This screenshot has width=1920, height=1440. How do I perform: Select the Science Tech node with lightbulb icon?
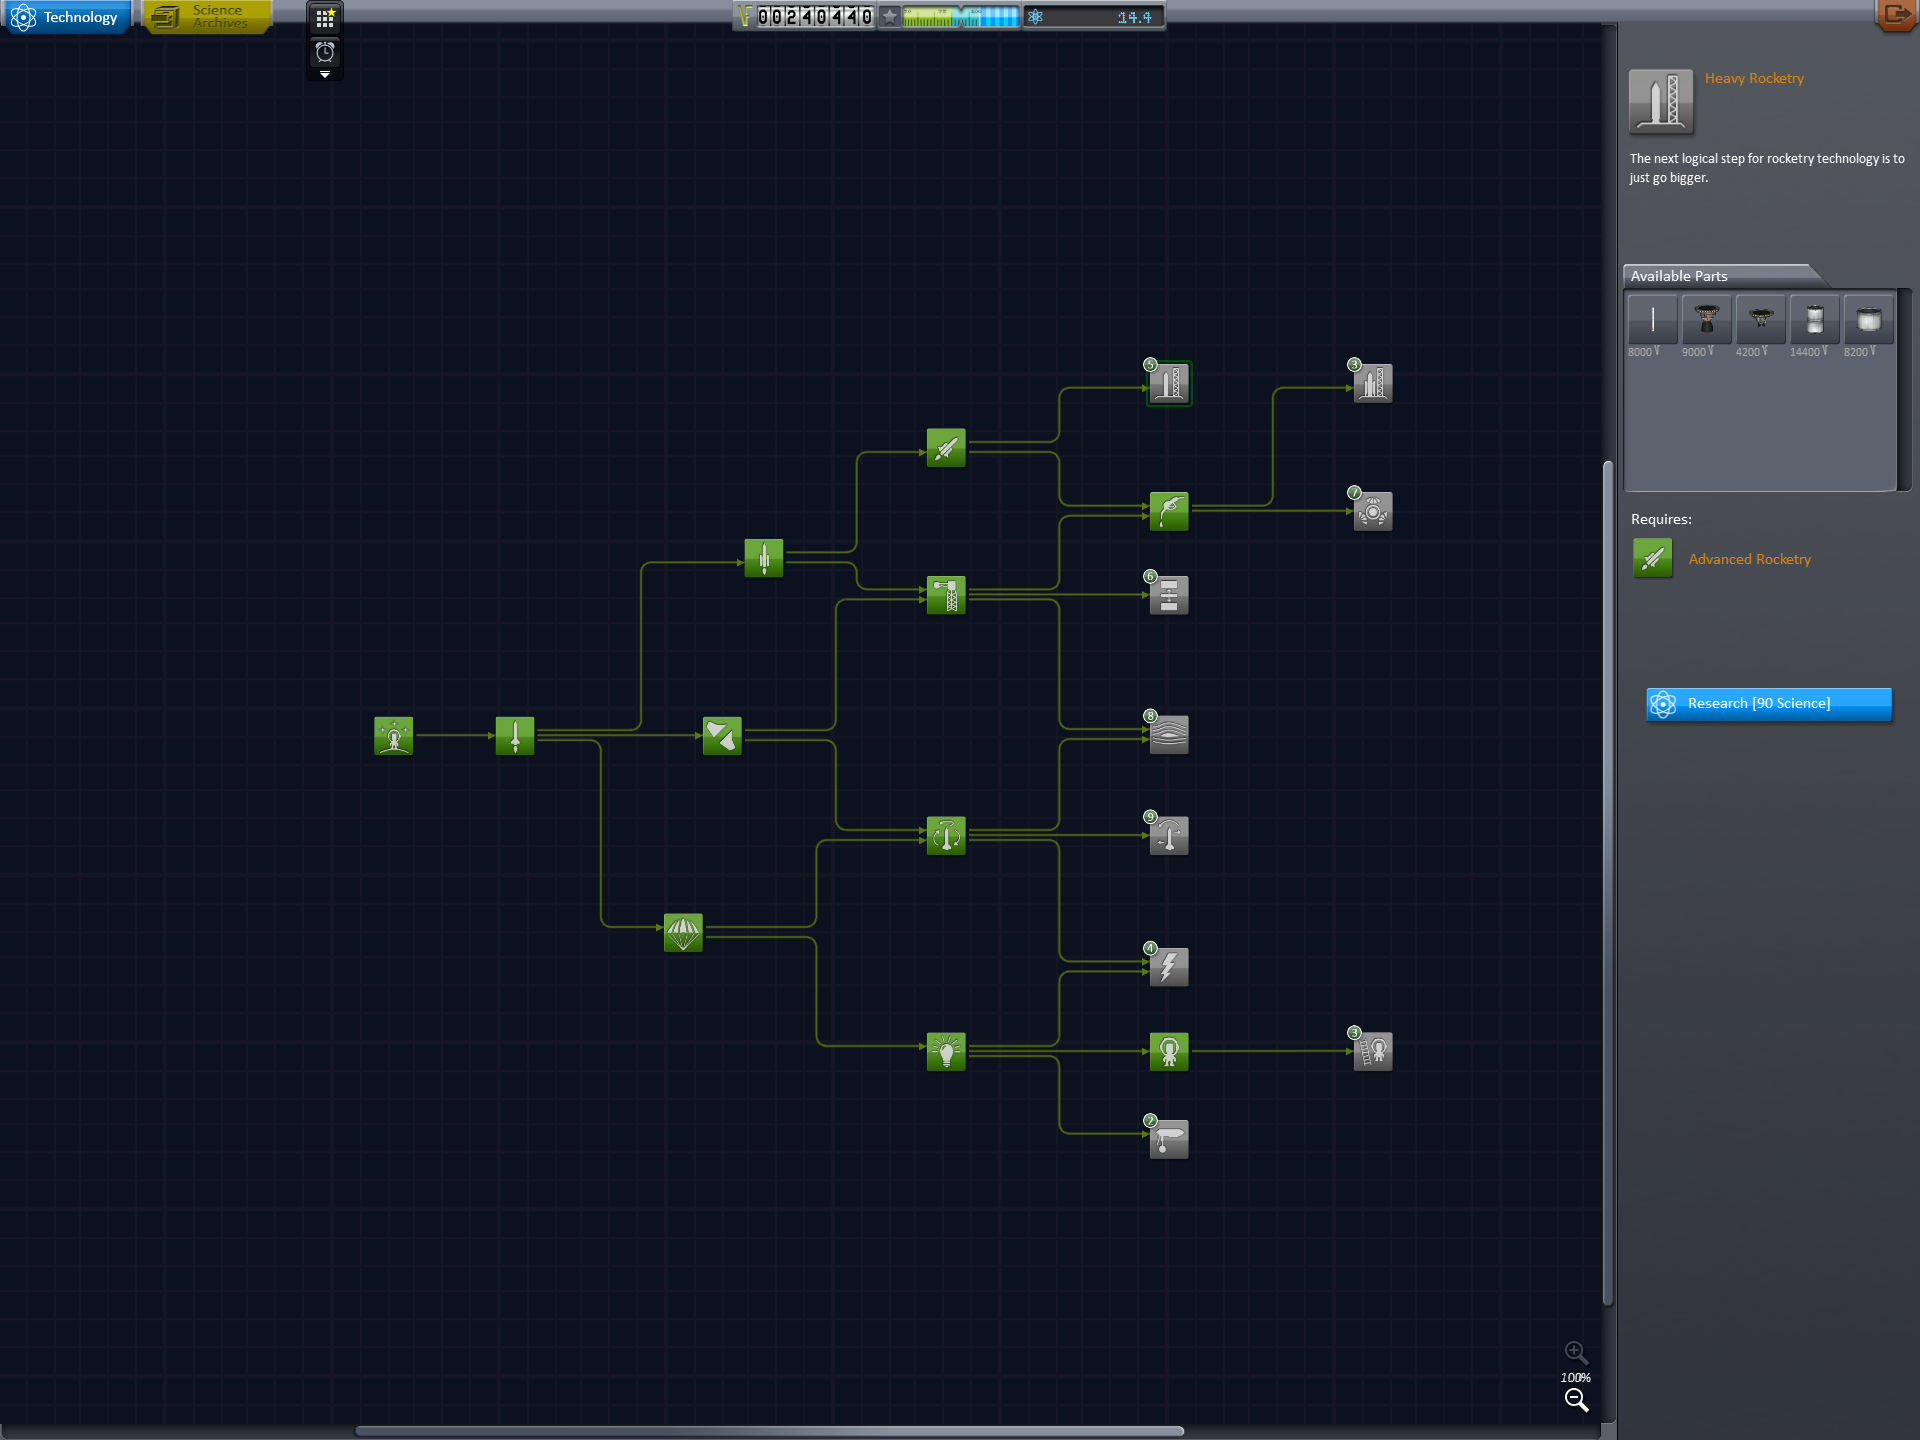[x=946, y=1051]
